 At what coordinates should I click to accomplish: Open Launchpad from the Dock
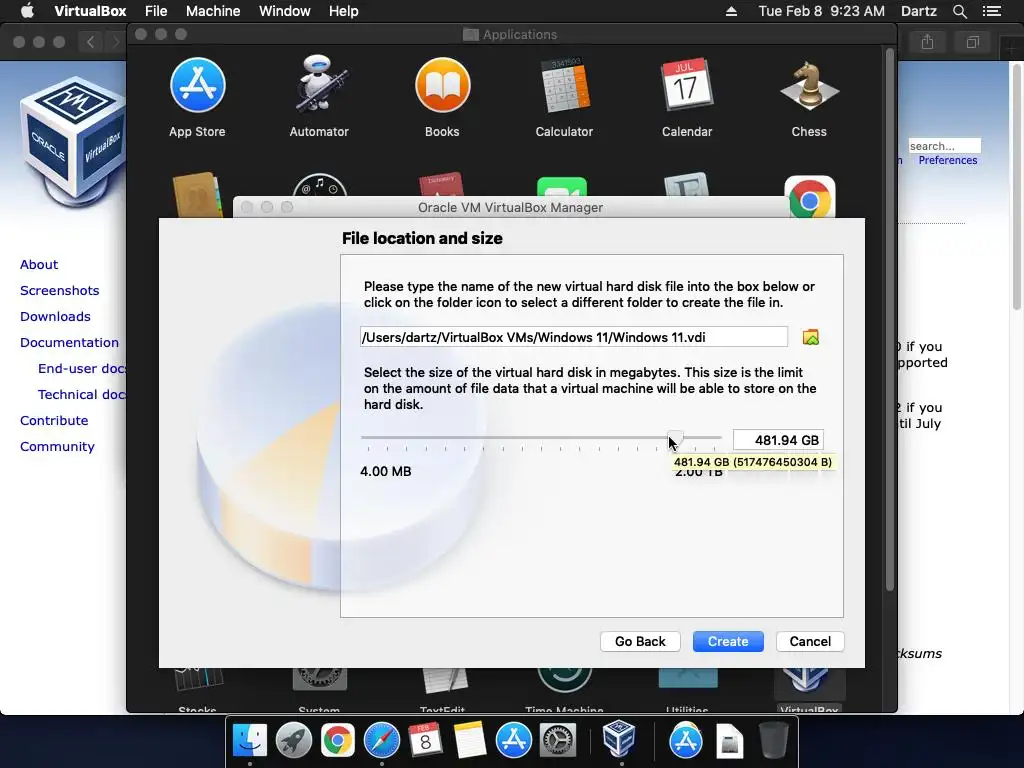coord(293,741)
